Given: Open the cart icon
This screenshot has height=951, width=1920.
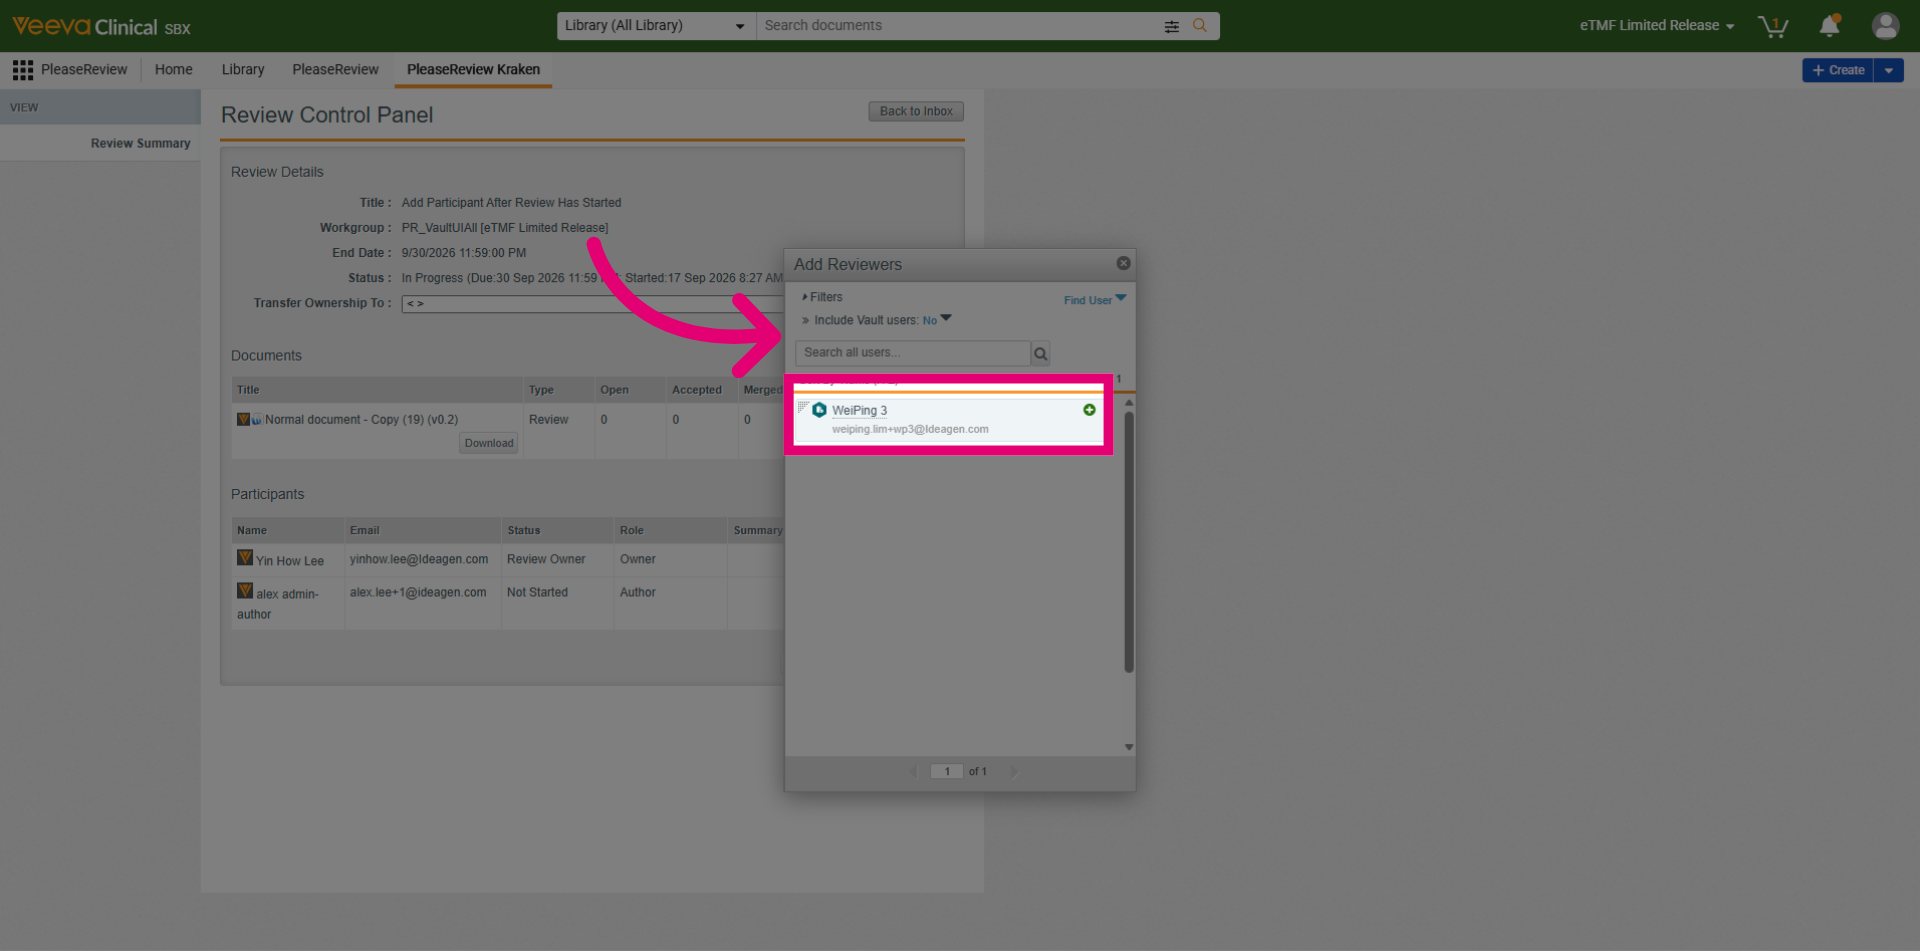Looking at the screenshot, I should point(1773,26).
